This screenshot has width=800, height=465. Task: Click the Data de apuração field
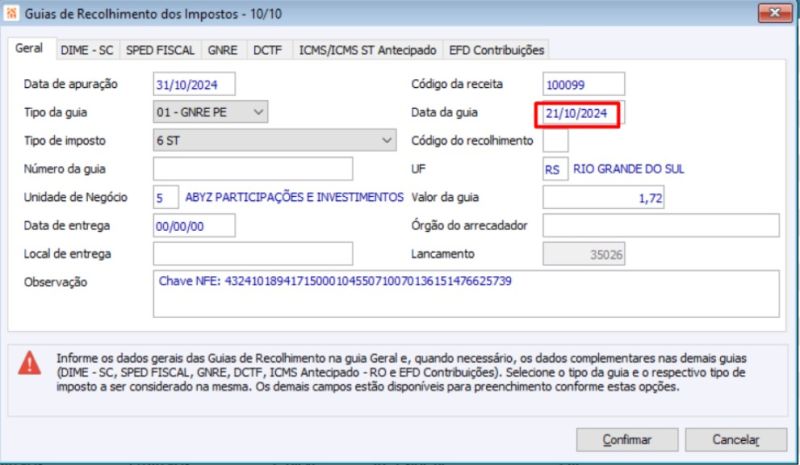[194, 84]
